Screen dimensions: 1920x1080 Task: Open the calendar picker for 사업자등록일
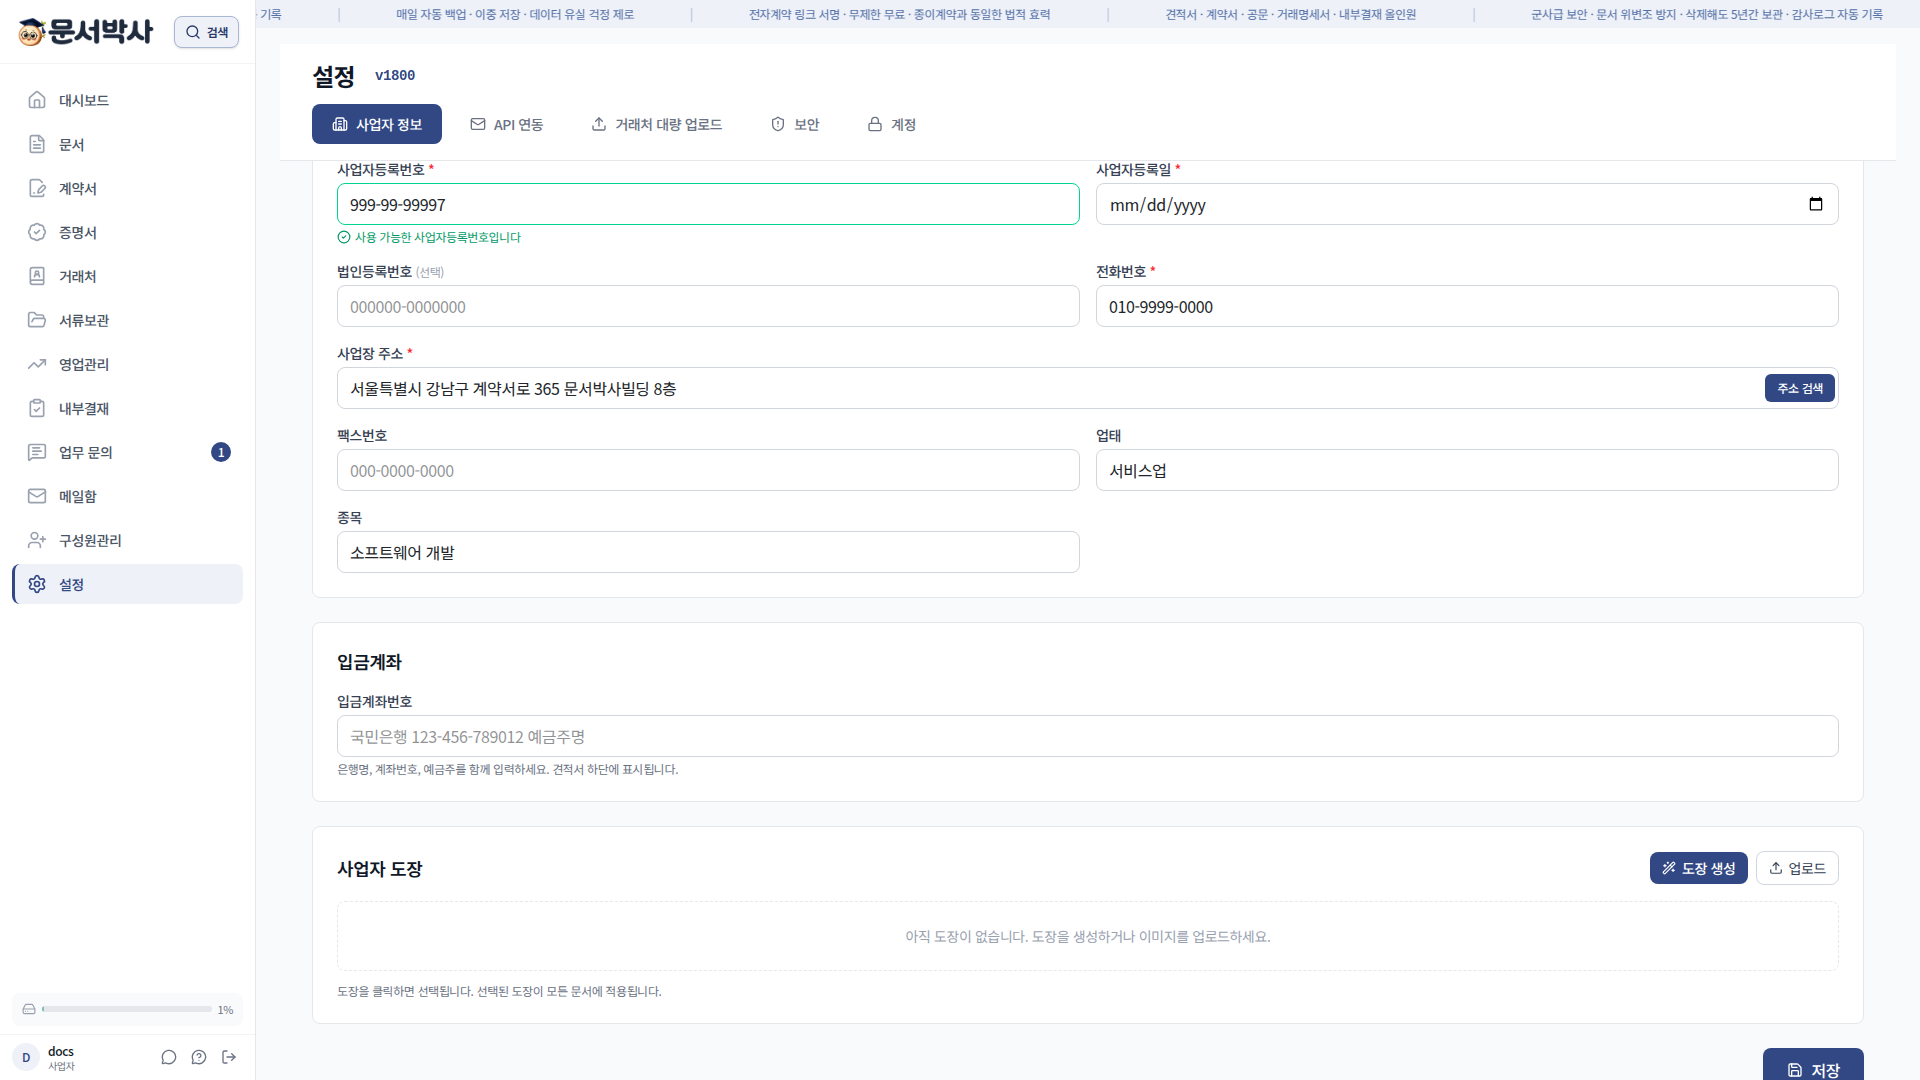(x=1816, y=204)
